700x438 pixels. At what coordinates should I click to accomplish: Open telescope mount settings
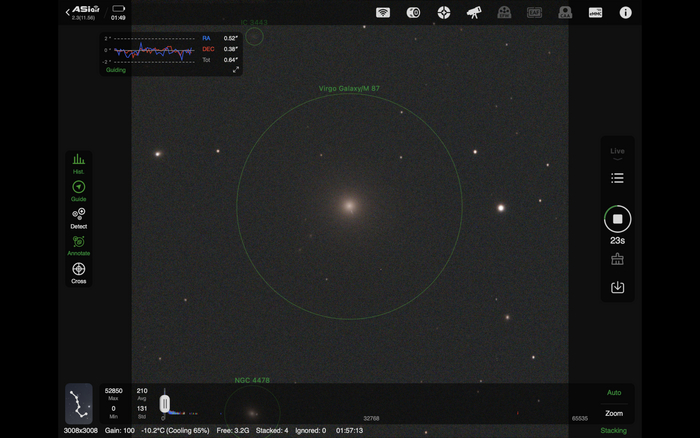pyautogui.click(x=474, y=13)
